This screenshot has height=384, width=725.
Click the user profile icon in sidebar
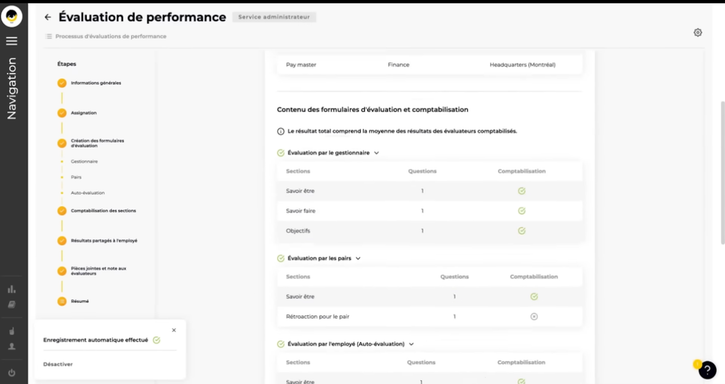[12, 346]
